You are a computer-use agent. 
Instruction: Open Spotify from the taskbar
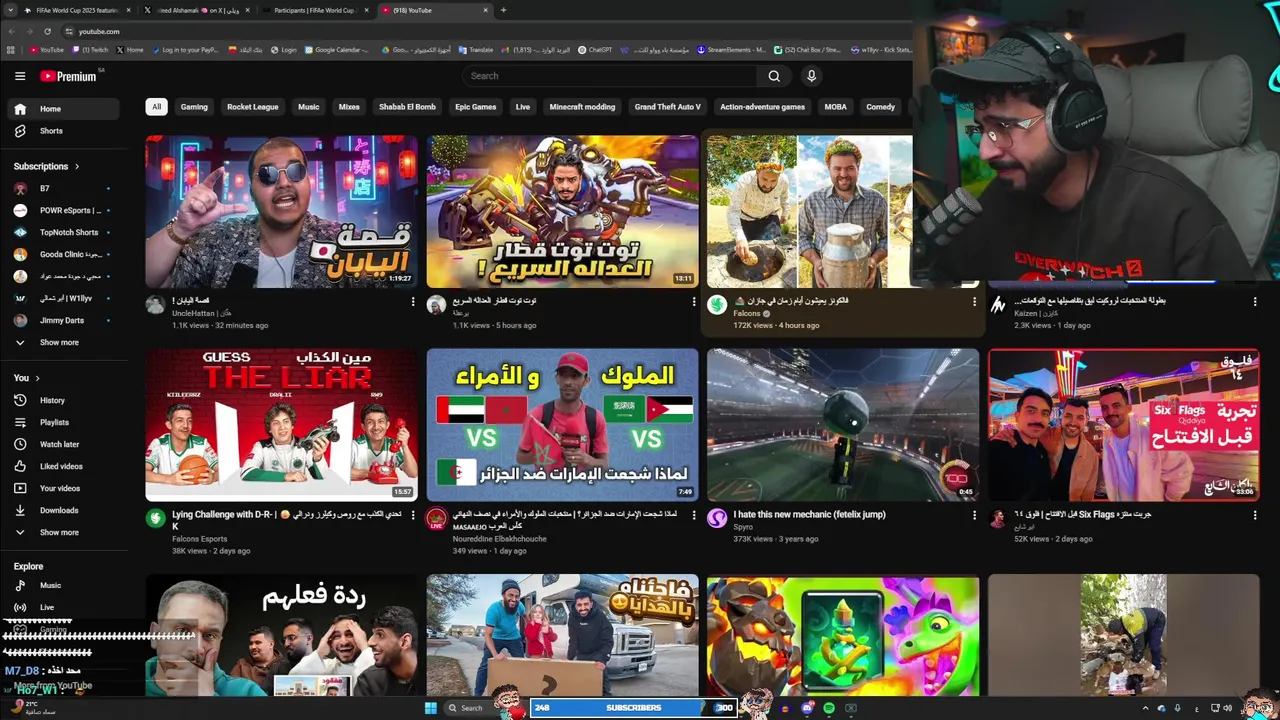tap(829, 708)
